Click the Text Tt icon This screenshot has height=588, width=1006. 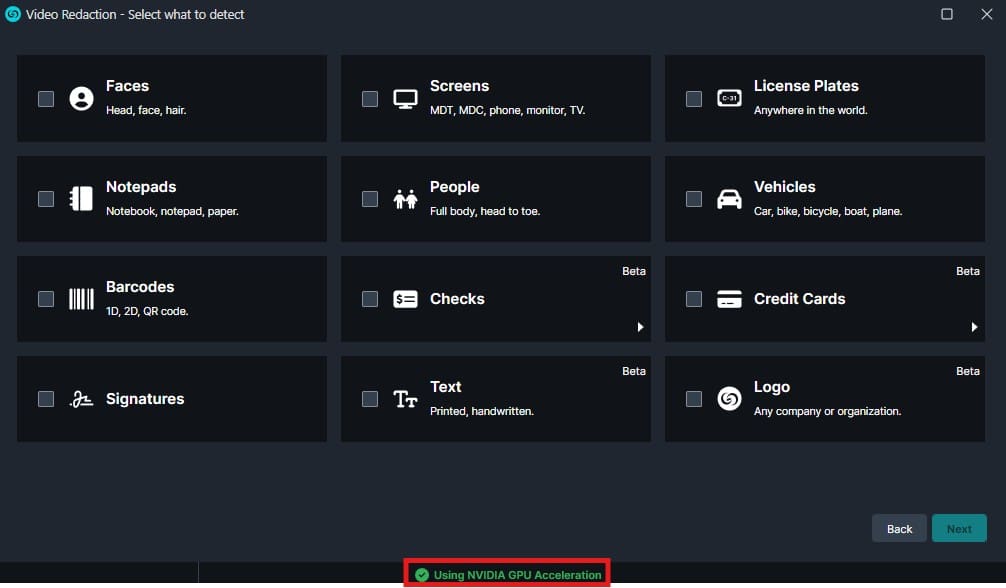click(405, 399)
